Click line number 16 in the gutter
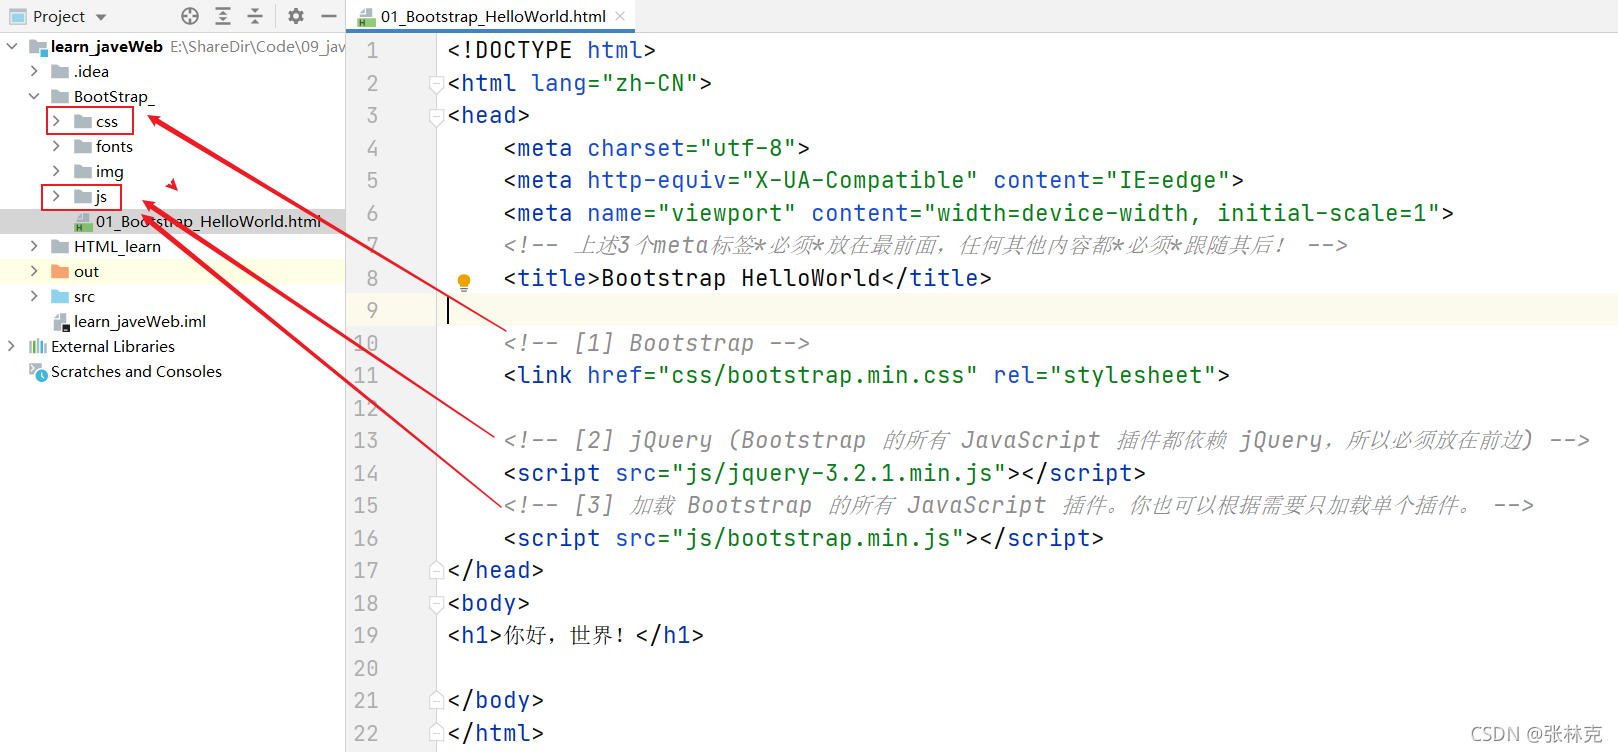This screenshot has width=1618, height=752. (x=366, y=538)
